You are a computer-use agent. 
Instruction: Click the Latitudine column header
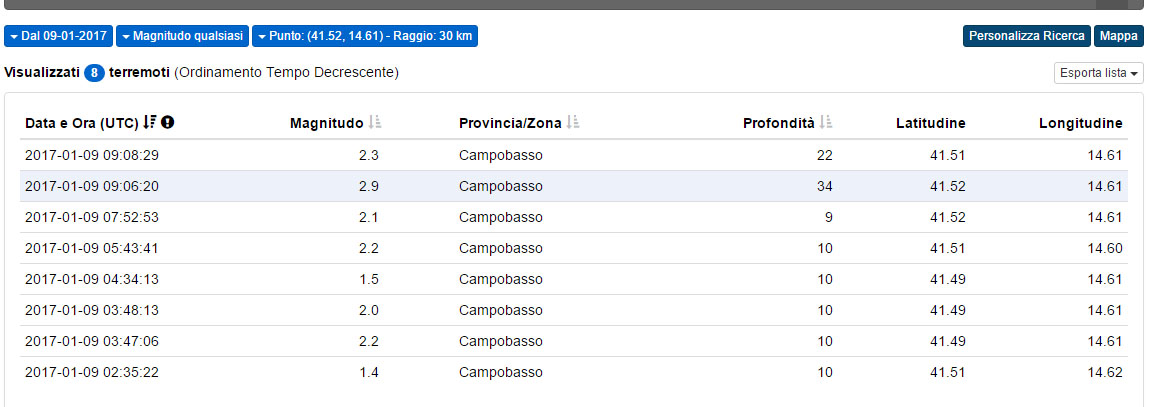tap(929, 123)
